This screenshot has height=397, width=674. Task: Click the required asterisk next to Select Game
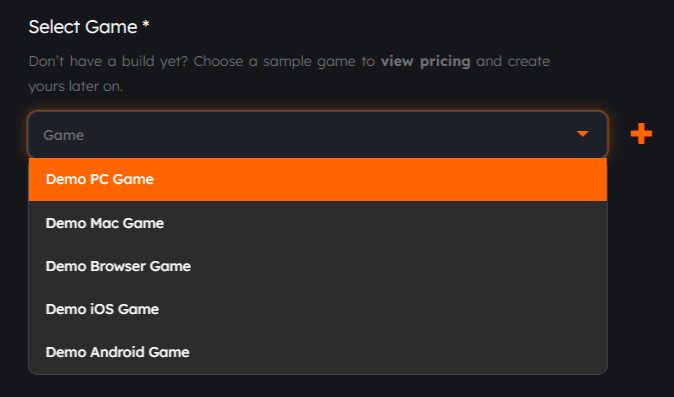(146, 24)
